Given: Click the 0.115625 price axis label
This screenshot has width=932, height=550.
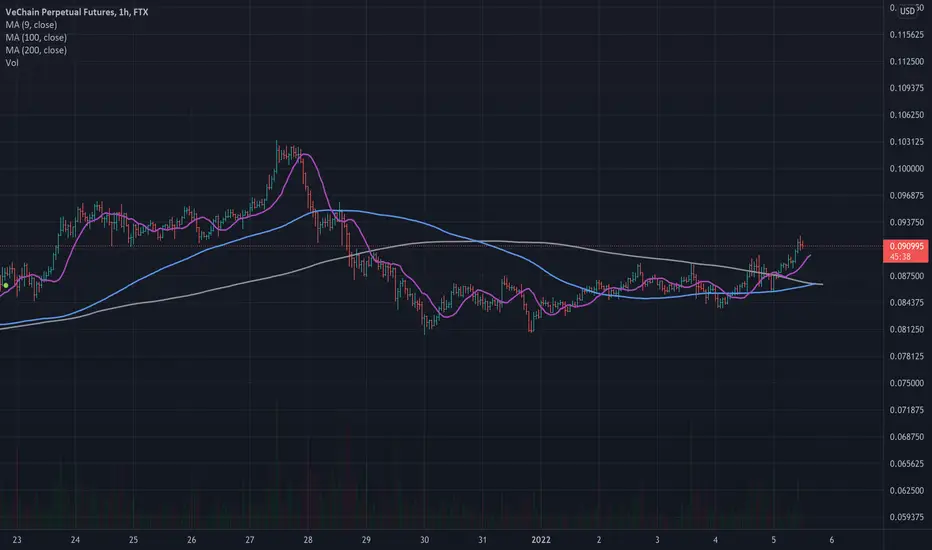Looking at the screenshot, I should tap(906, 34).
